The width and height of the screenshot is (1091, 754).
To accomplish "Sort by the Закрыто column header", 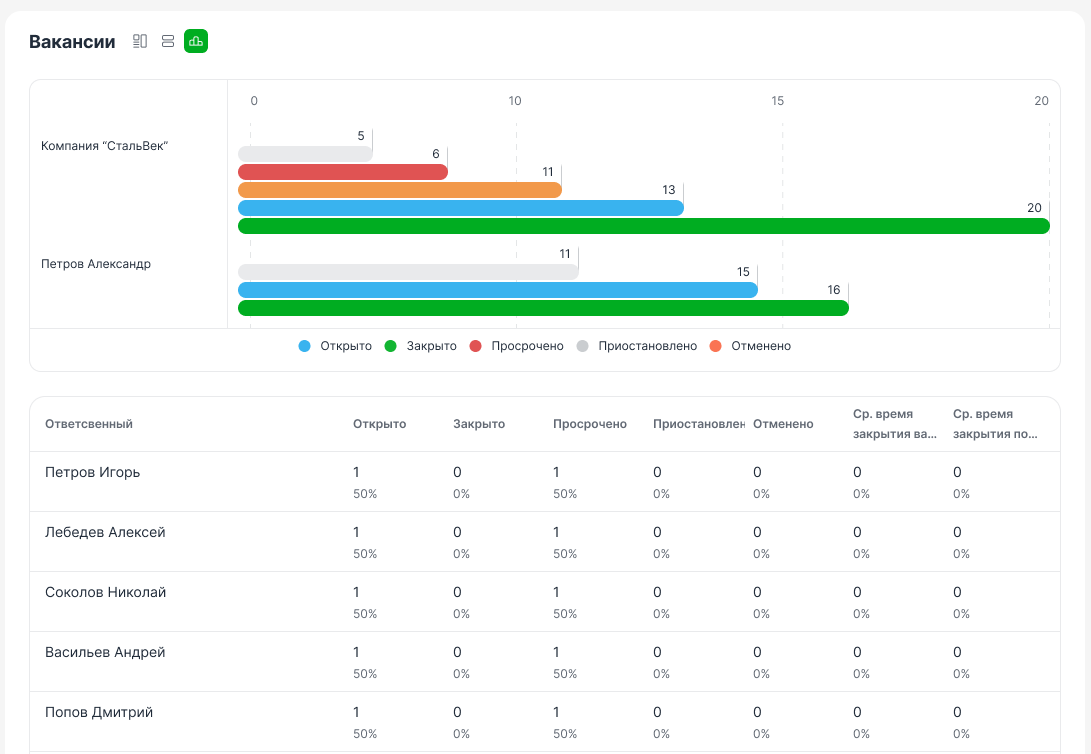I will point(479,424).
